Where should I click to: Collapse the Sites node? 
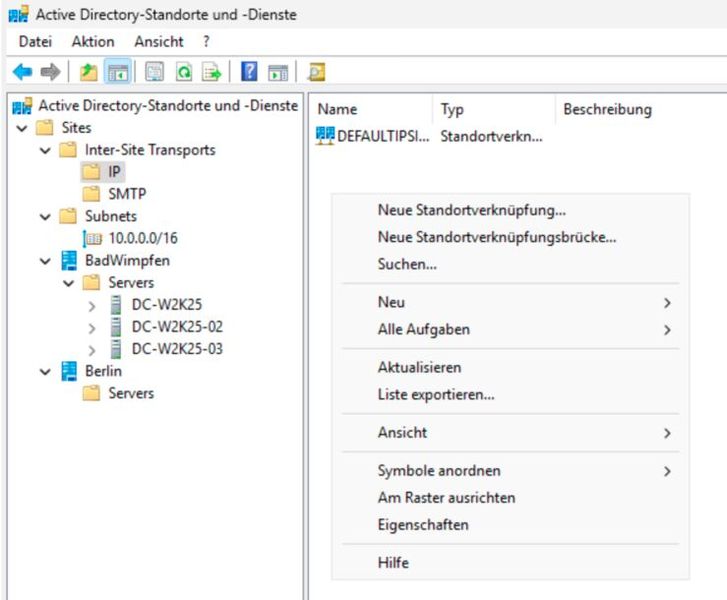[x=22, y=128]
